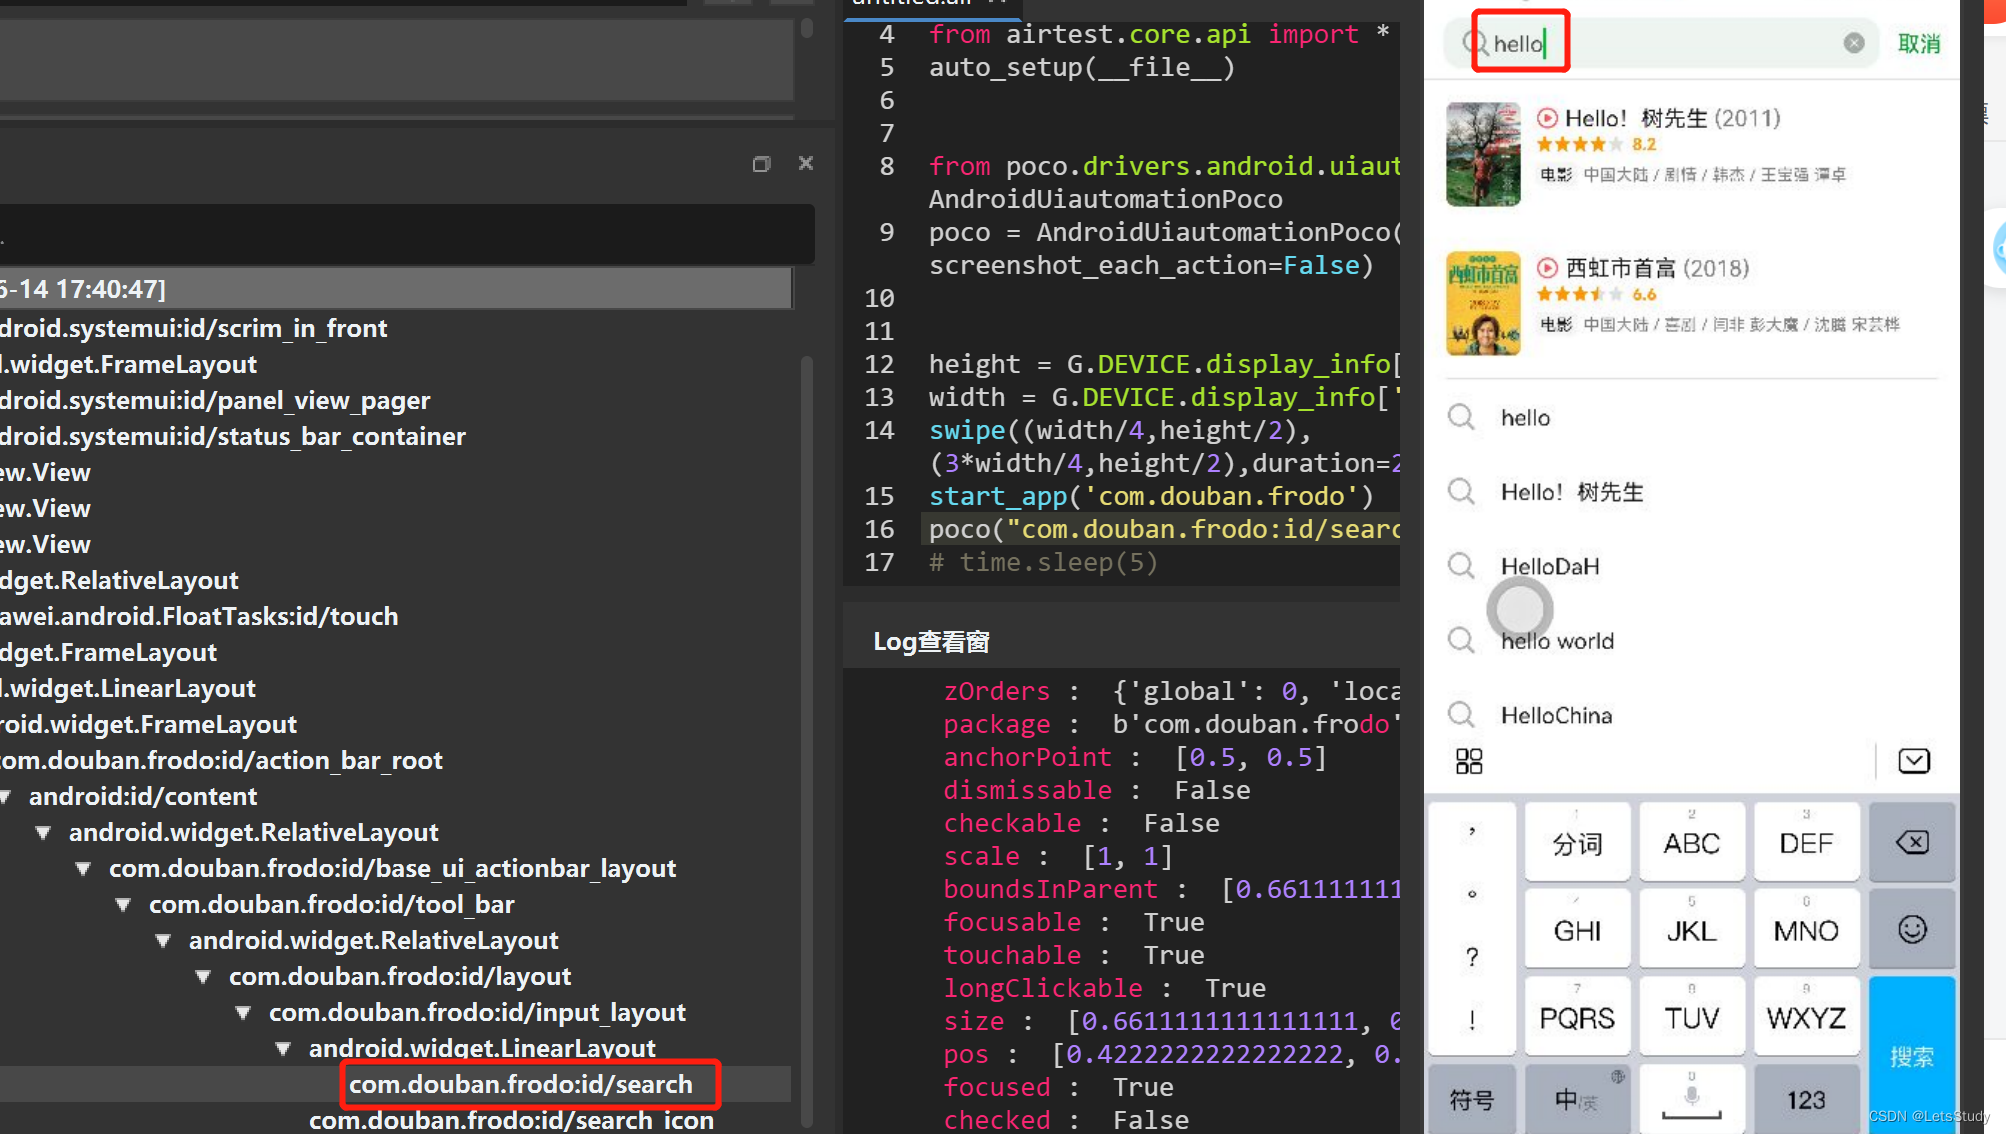Clear the phone search field text
The height and width of the screenshot is (1134, 2006).
coord(1853,43)
